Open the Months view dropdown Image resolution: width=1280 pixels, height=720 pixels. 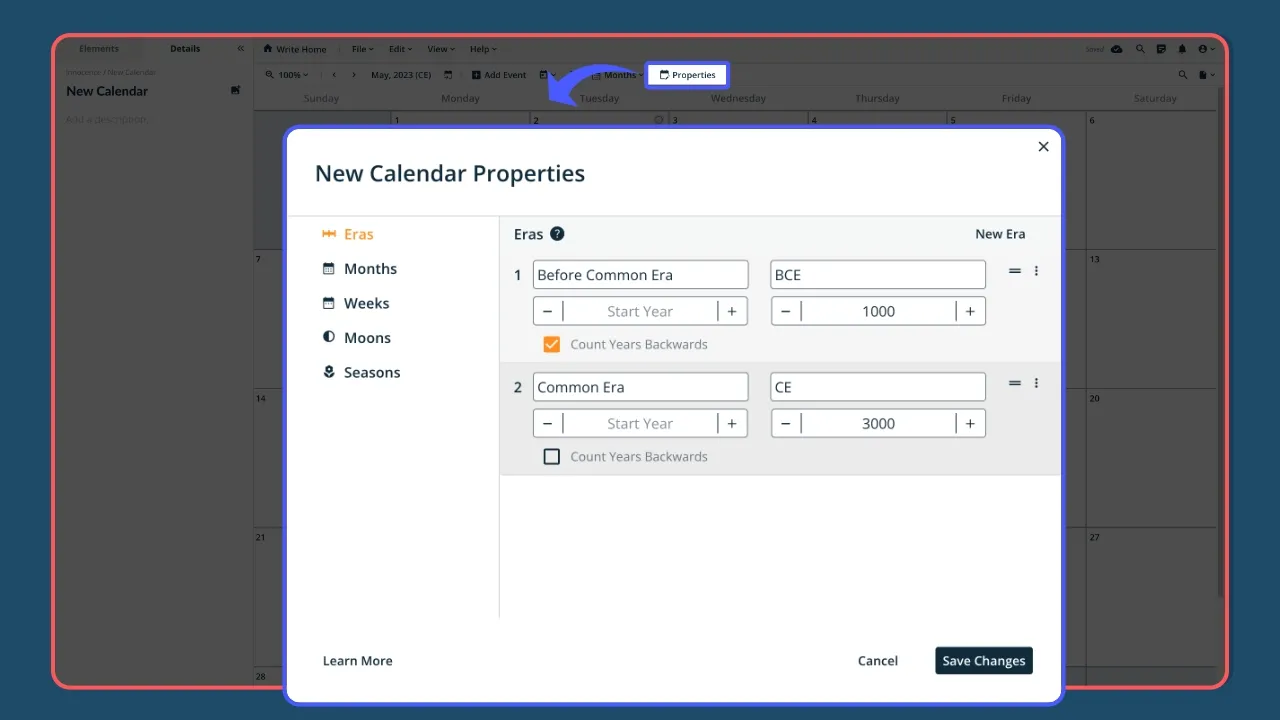coord(617,74)
